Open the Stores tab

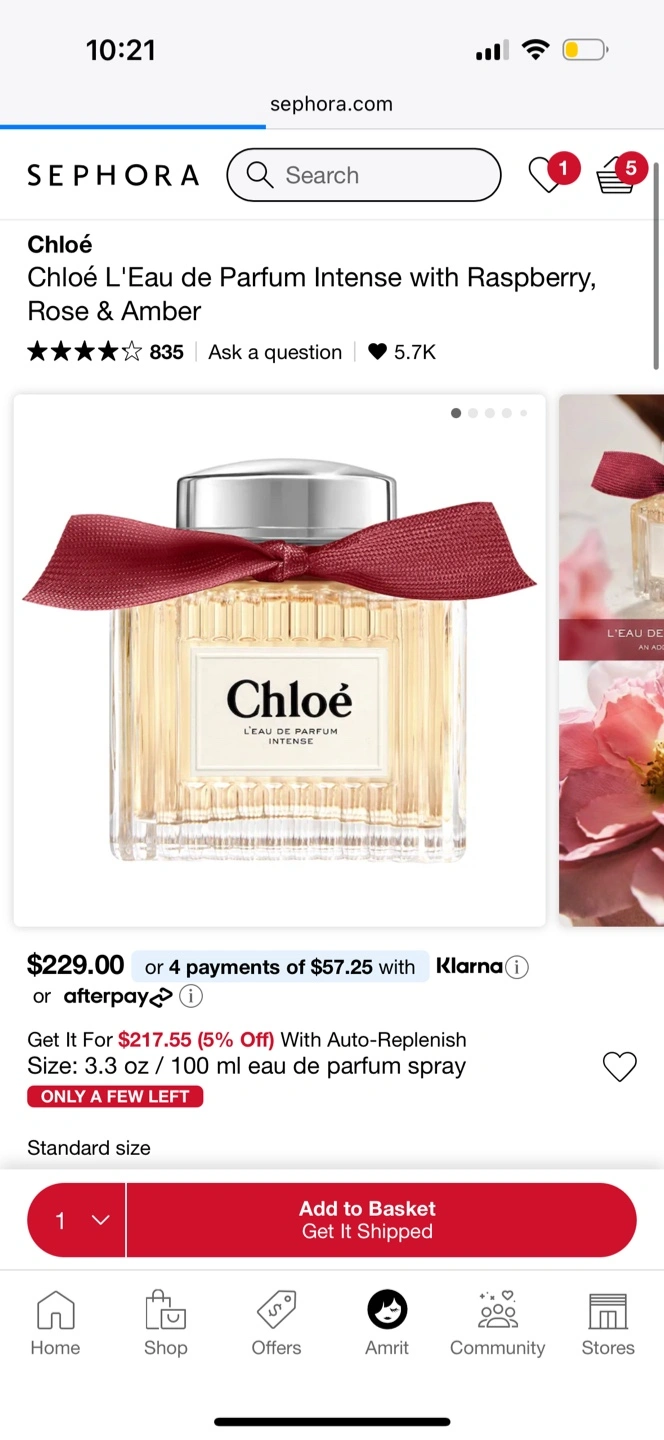point(608,1323)
